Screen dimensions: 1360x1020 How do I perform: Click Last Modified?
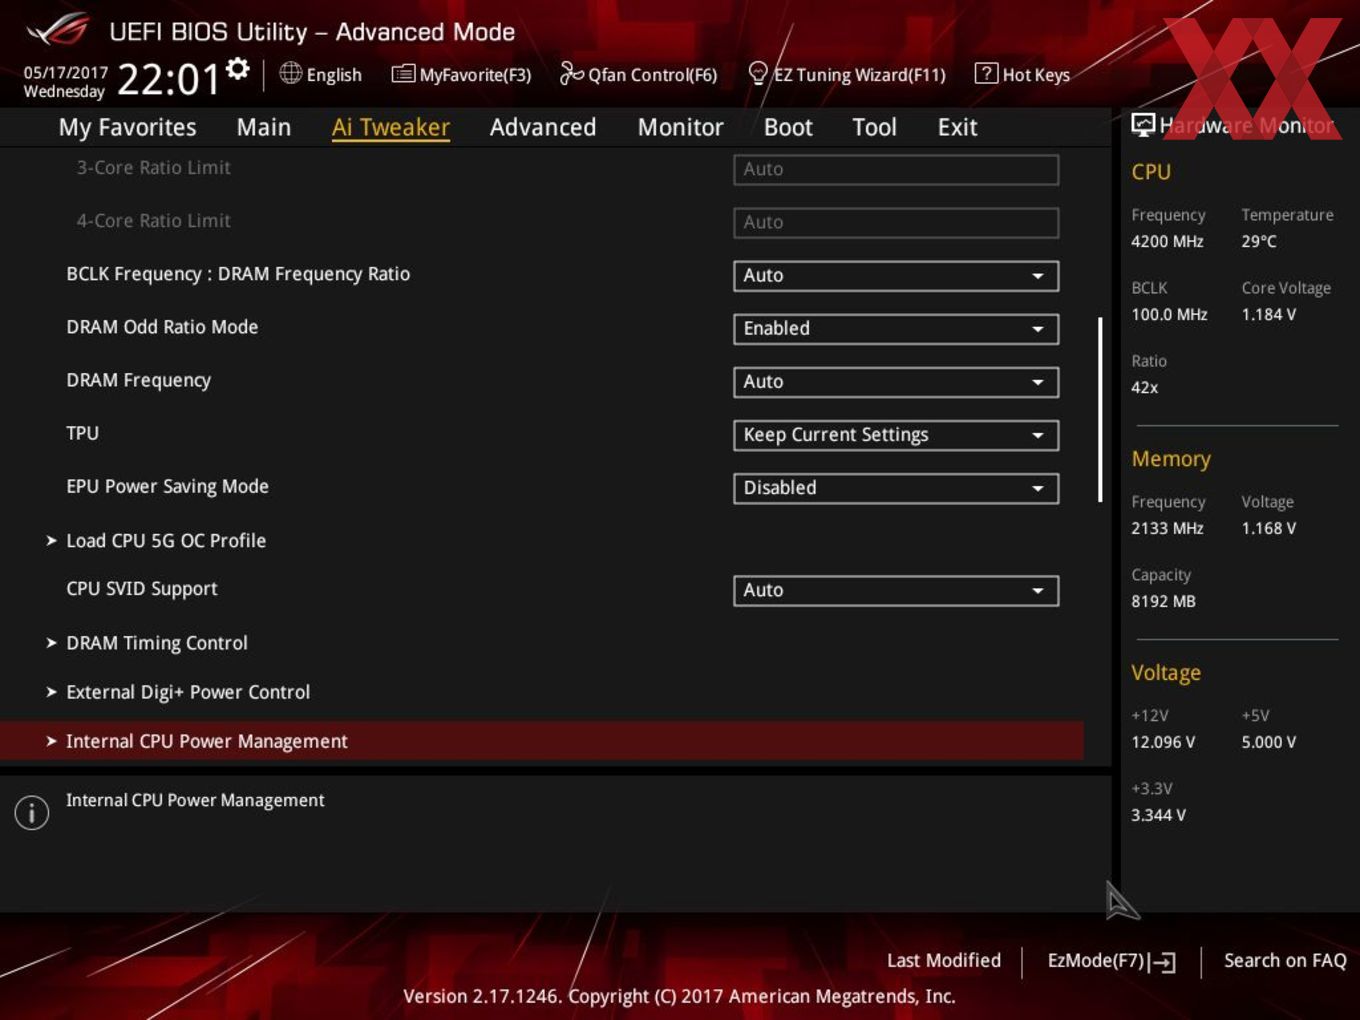coord(944,961)
